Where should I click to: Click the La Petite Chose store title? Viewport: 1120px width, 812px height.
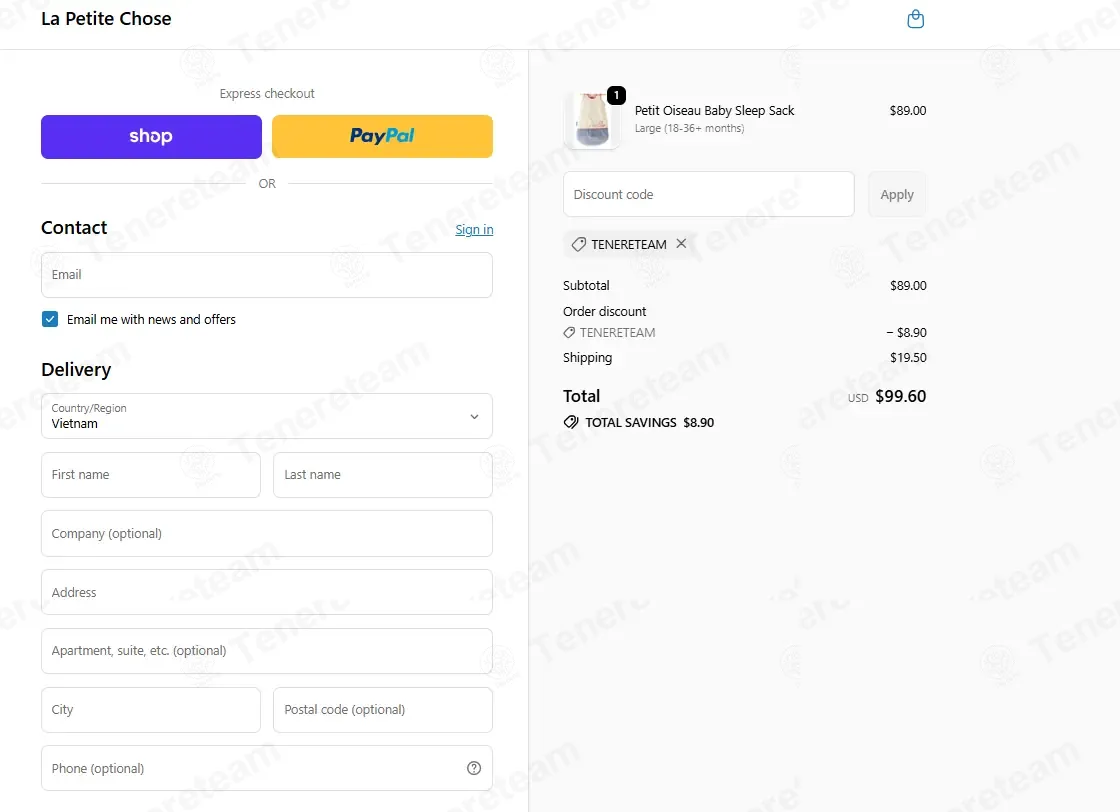(x=106, y=19)
